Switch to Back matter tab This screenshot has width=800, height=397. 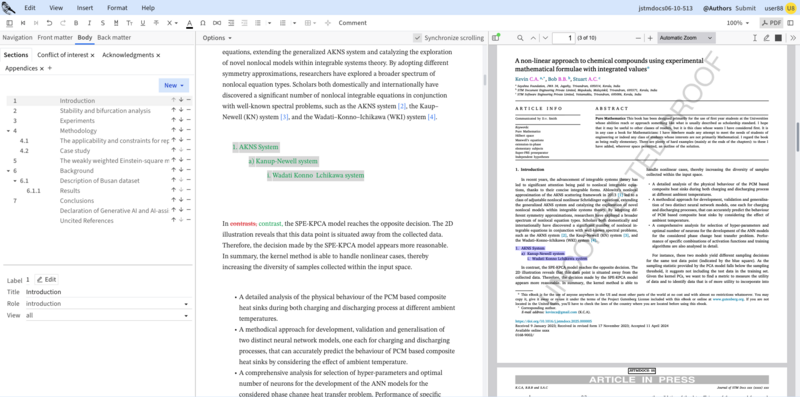(x=114, y=37)
